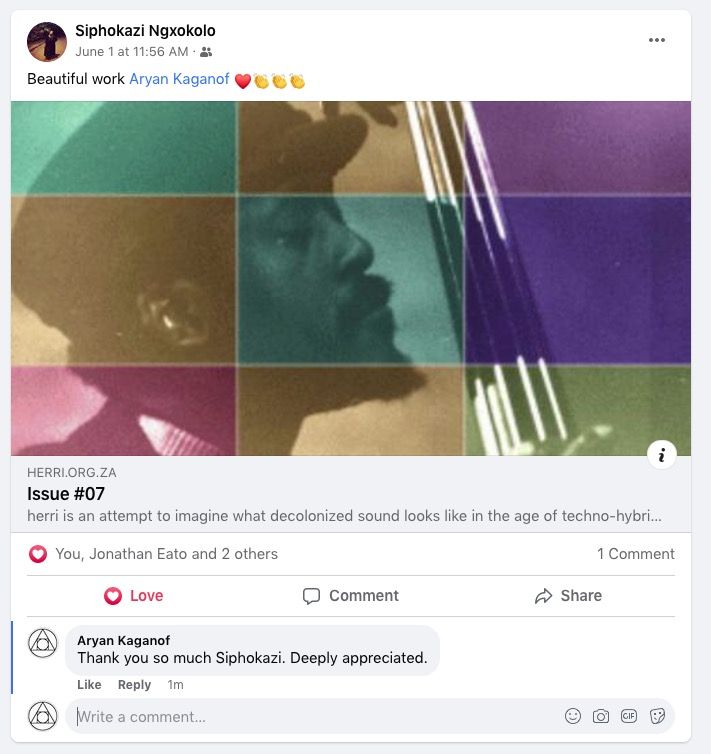The height and width of the screenshot is (754, 711).
Task: Open the sticker picker icon
Action: 657,716
